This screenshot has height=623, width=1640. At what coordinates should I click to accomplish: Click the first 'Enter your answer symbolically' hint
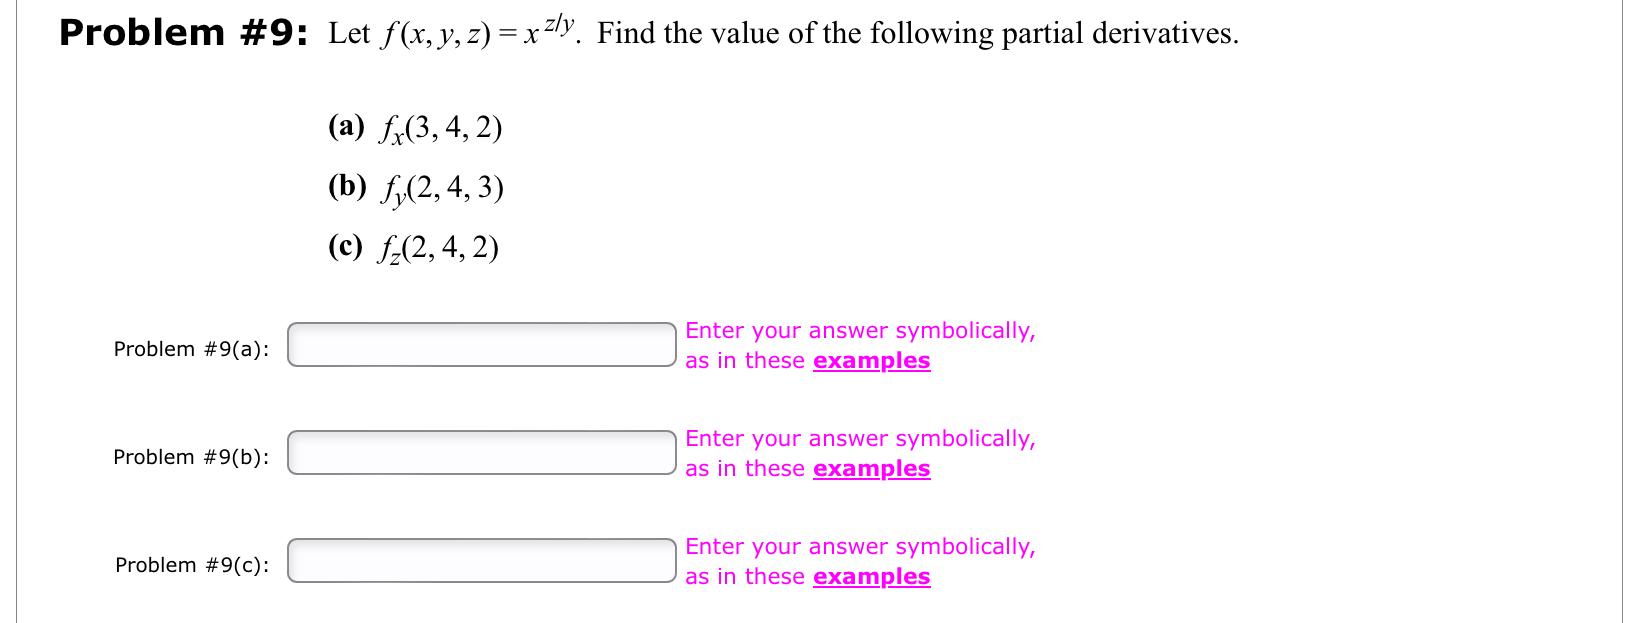click(x=860, y=330)
